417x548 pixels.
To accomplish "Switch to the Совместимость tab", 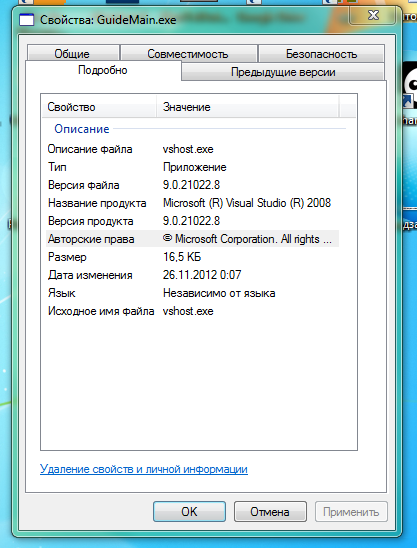I will (188, 53).
